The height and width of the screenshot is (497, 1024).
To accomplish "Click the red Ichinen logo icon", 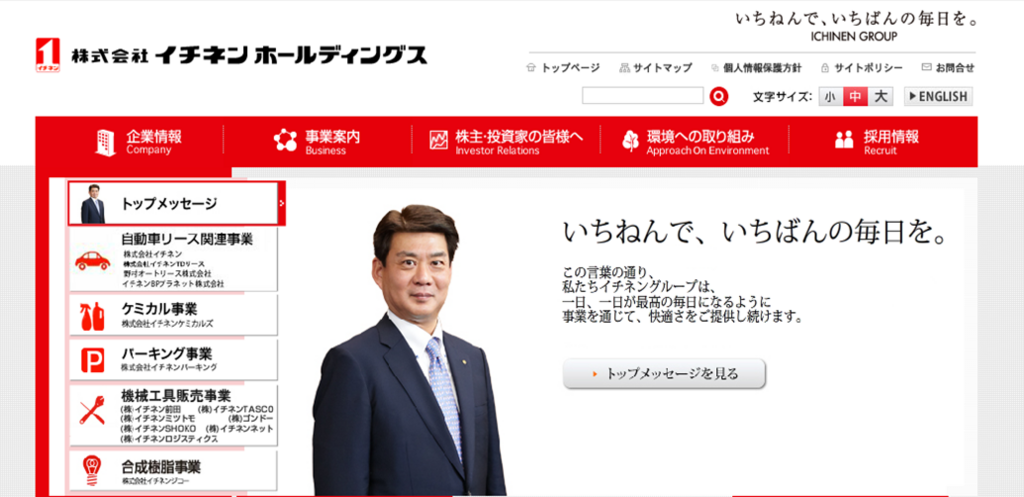I will [x=48, y=55].
